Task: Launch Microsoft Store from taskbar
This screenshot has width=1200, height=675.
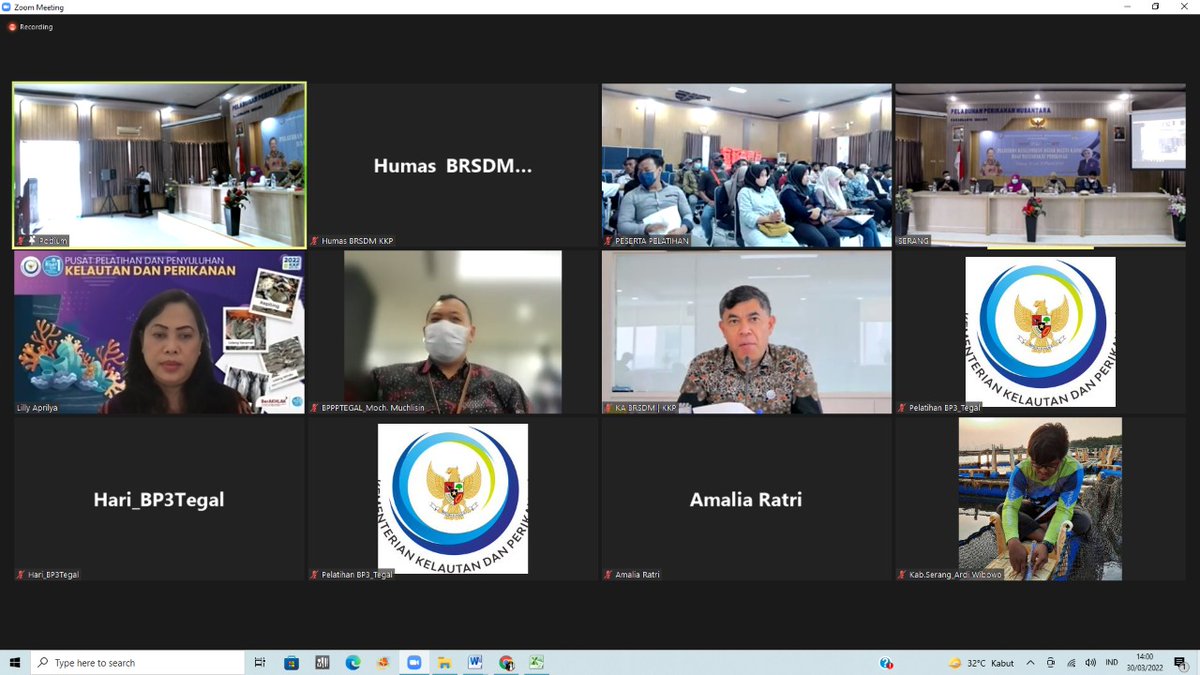Action: (292, 663)
